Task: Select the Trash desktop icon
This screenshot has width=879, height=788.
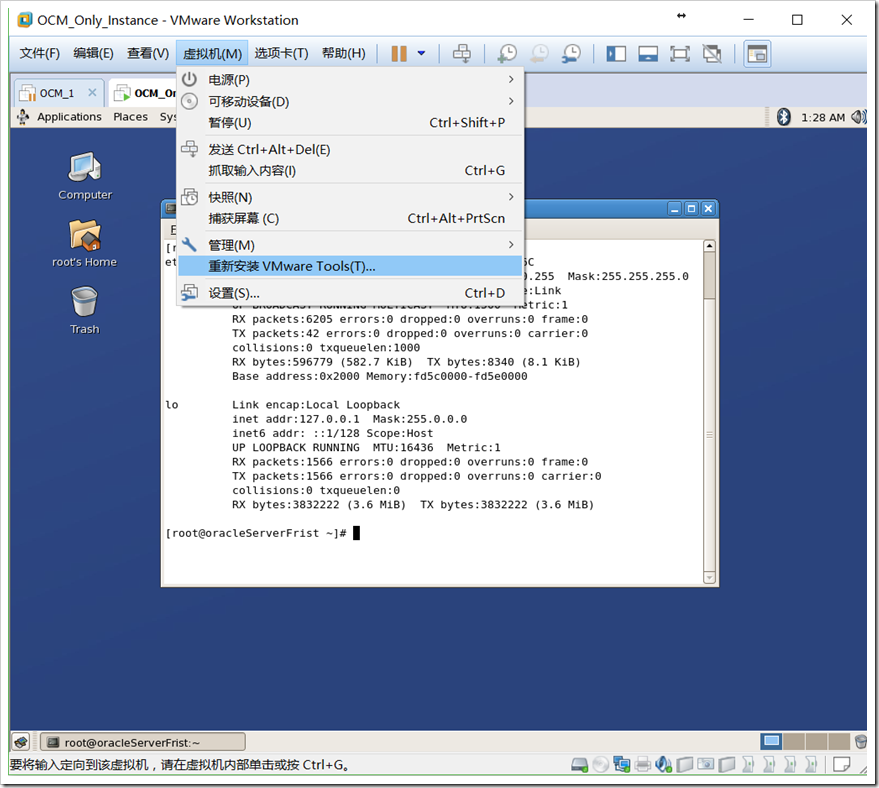Action: (x=85, y=310)
